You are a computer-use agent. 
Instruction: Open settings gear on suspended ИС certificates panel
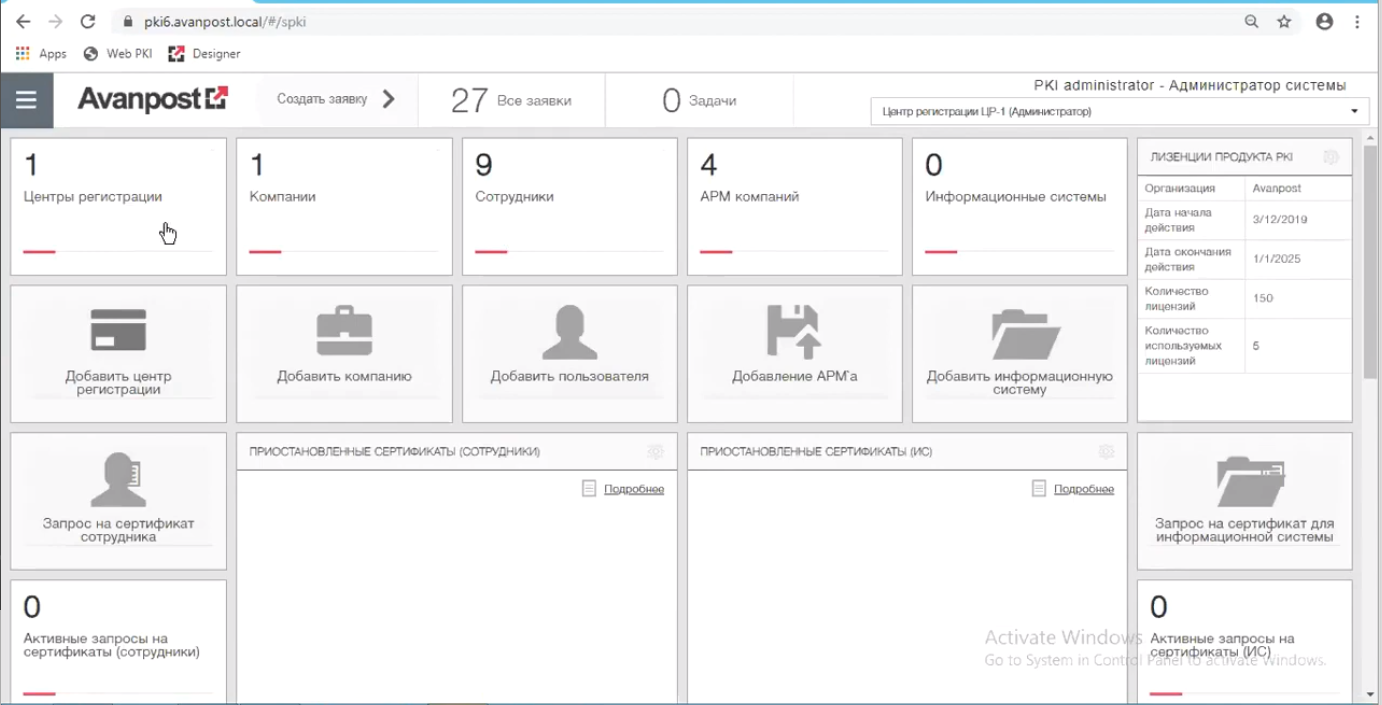tap(1106, 452)
